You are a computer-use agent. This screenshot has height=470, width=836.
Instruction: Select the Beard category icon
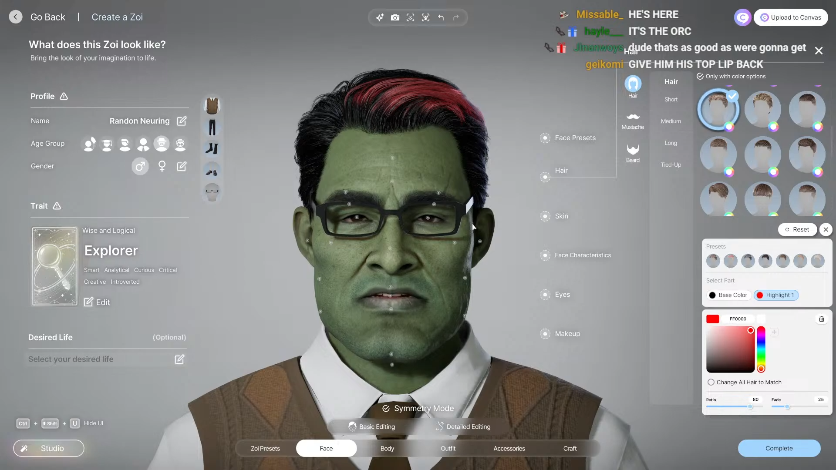click(632, 150)
